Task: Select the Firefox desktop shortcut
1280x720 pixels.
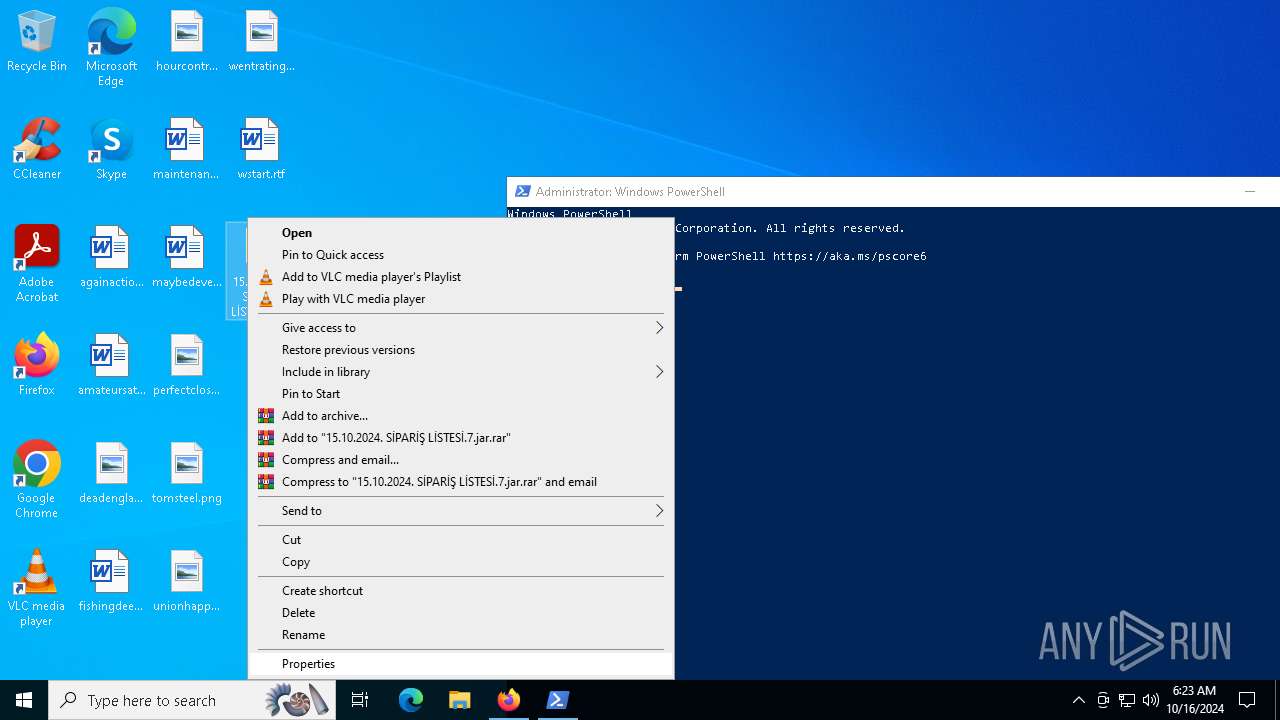Action: [x=37, y=365]
